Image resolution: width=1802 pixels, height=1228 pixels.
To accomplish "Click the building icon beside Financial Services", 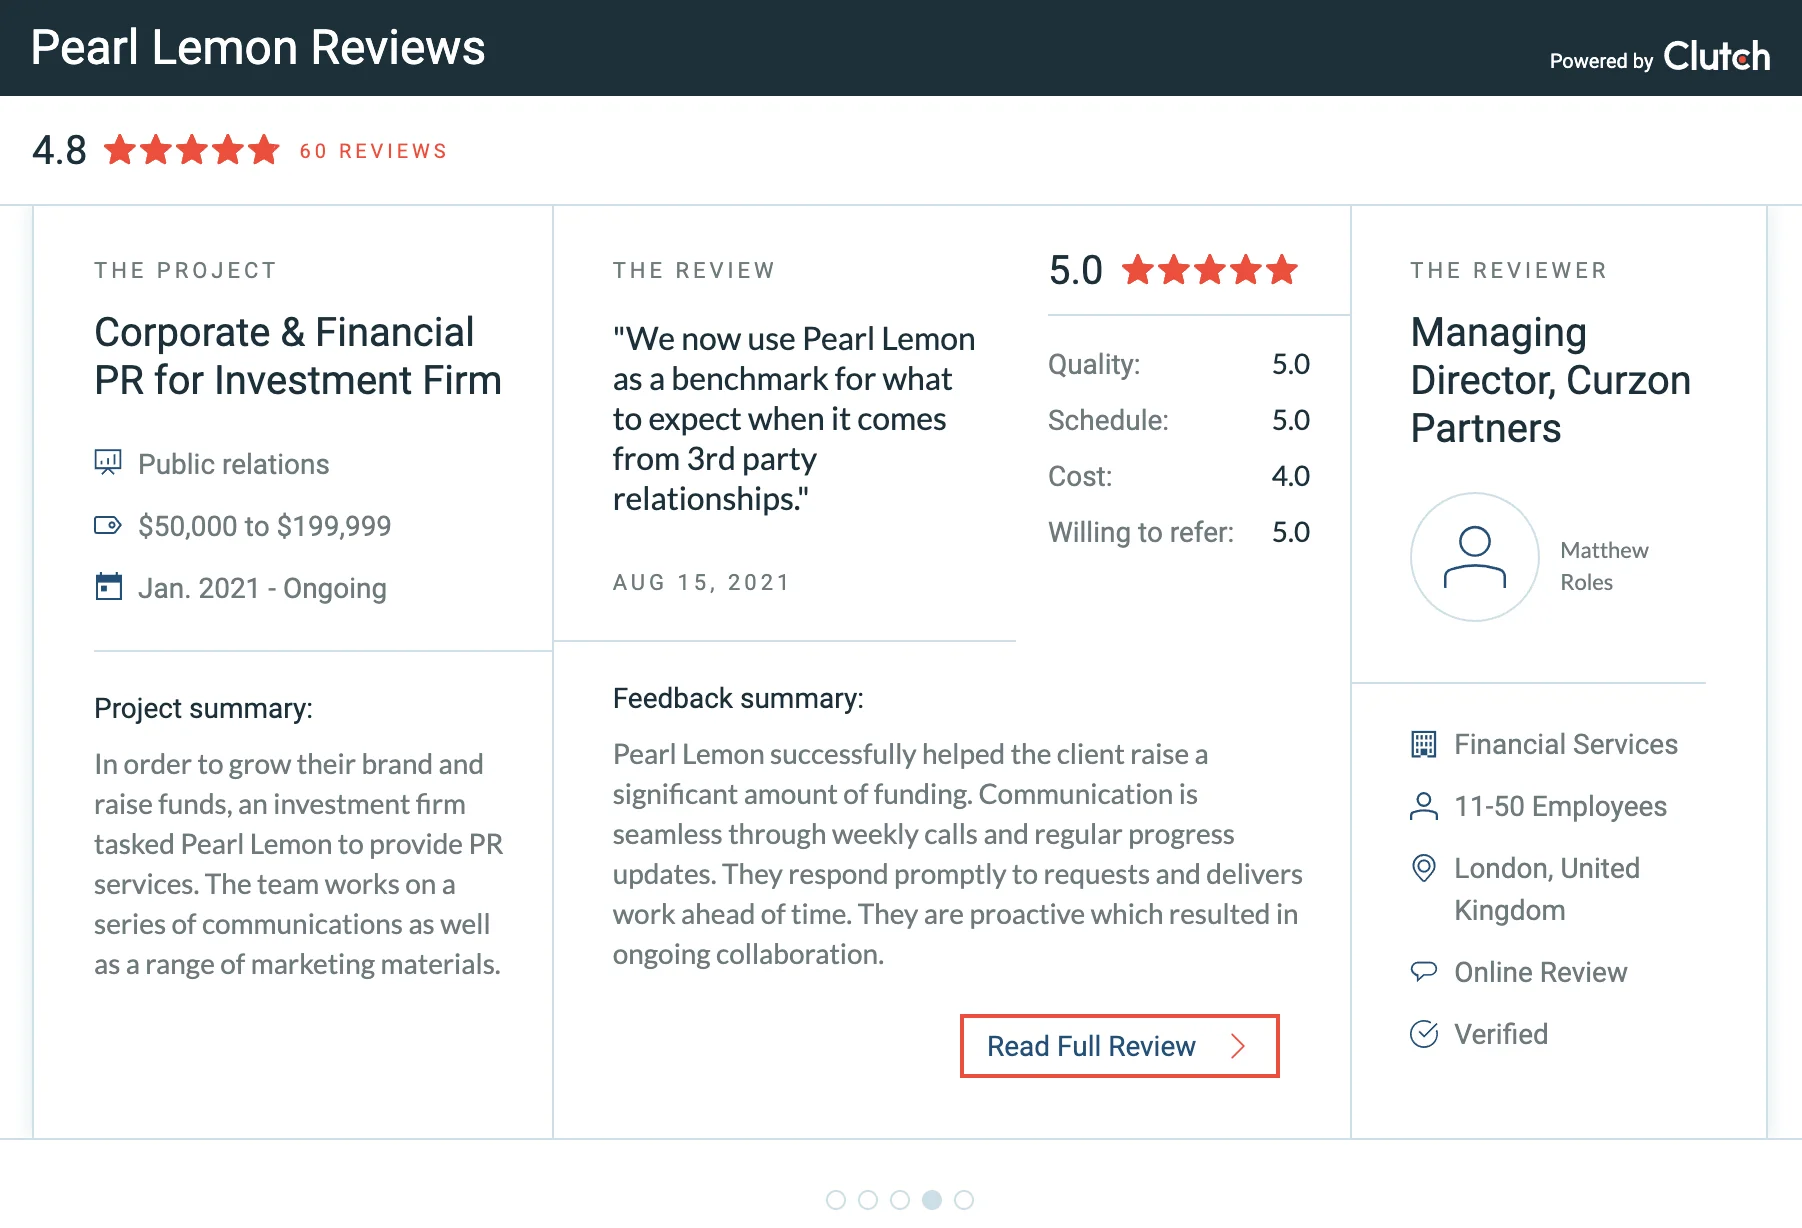I will [x=1423, y=744].
